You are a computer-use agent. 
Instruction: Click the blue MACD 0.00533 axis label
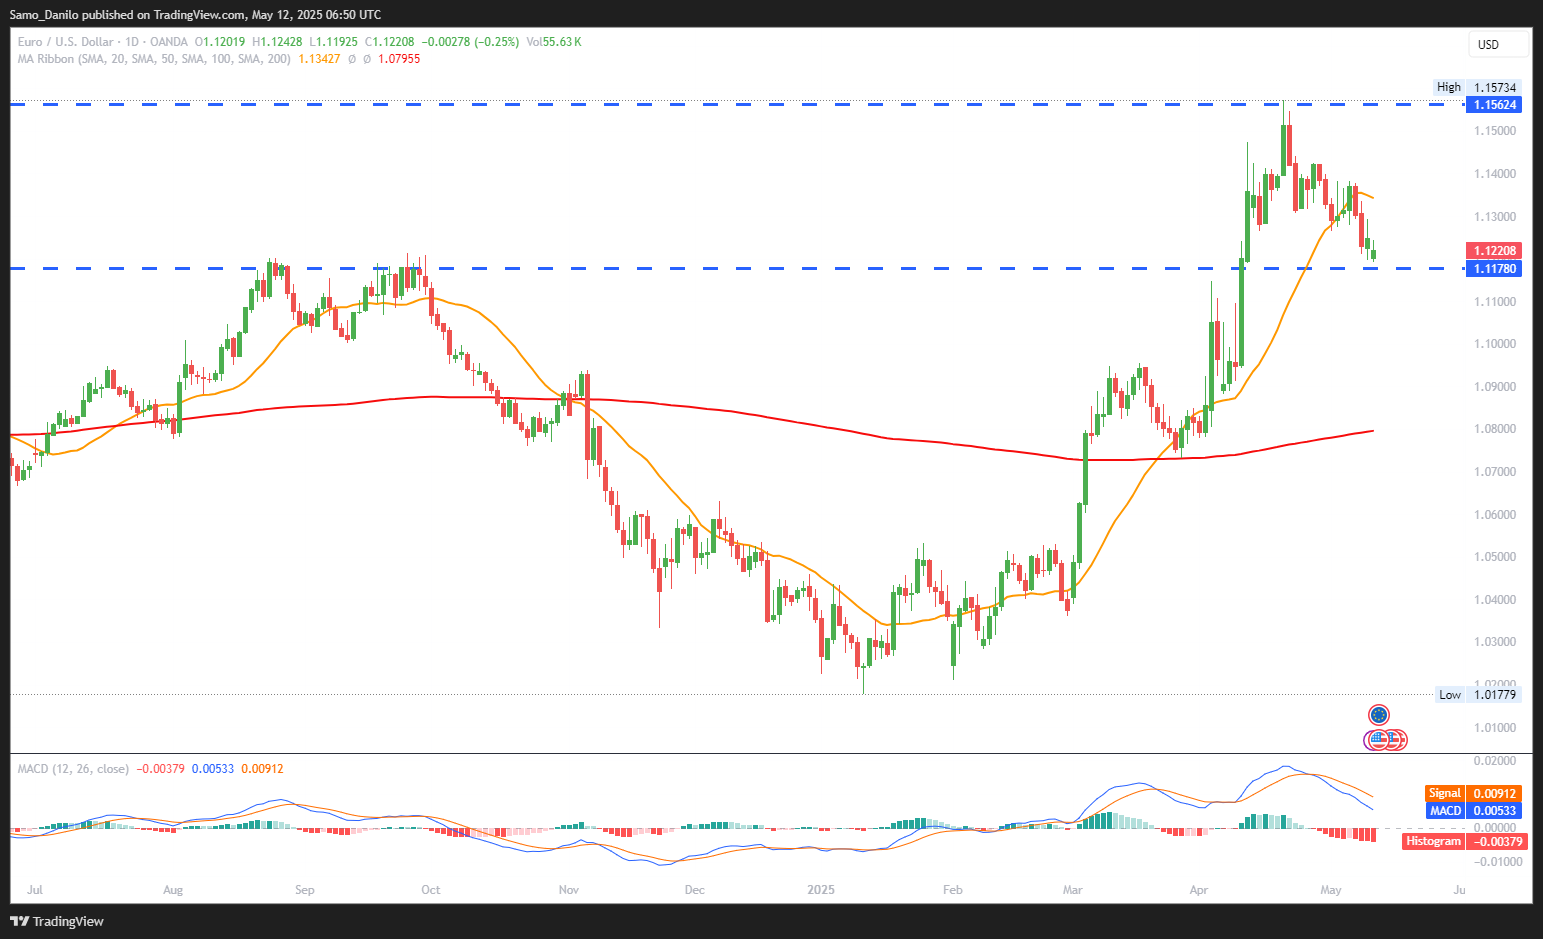1474,811
